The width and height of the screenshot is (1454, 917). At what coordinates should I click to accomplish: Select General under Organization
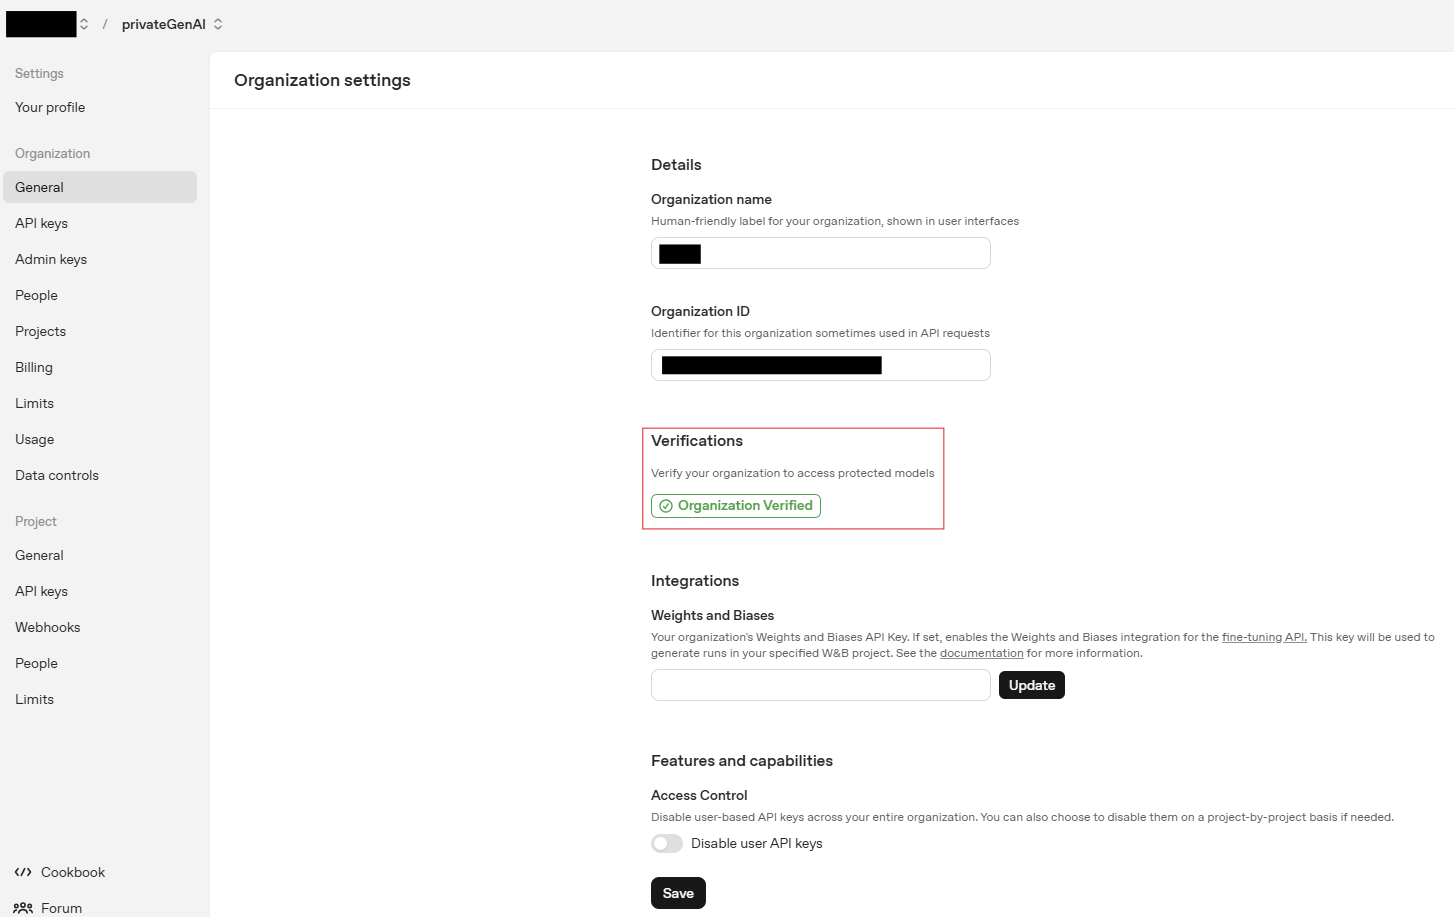pos(100,187)
